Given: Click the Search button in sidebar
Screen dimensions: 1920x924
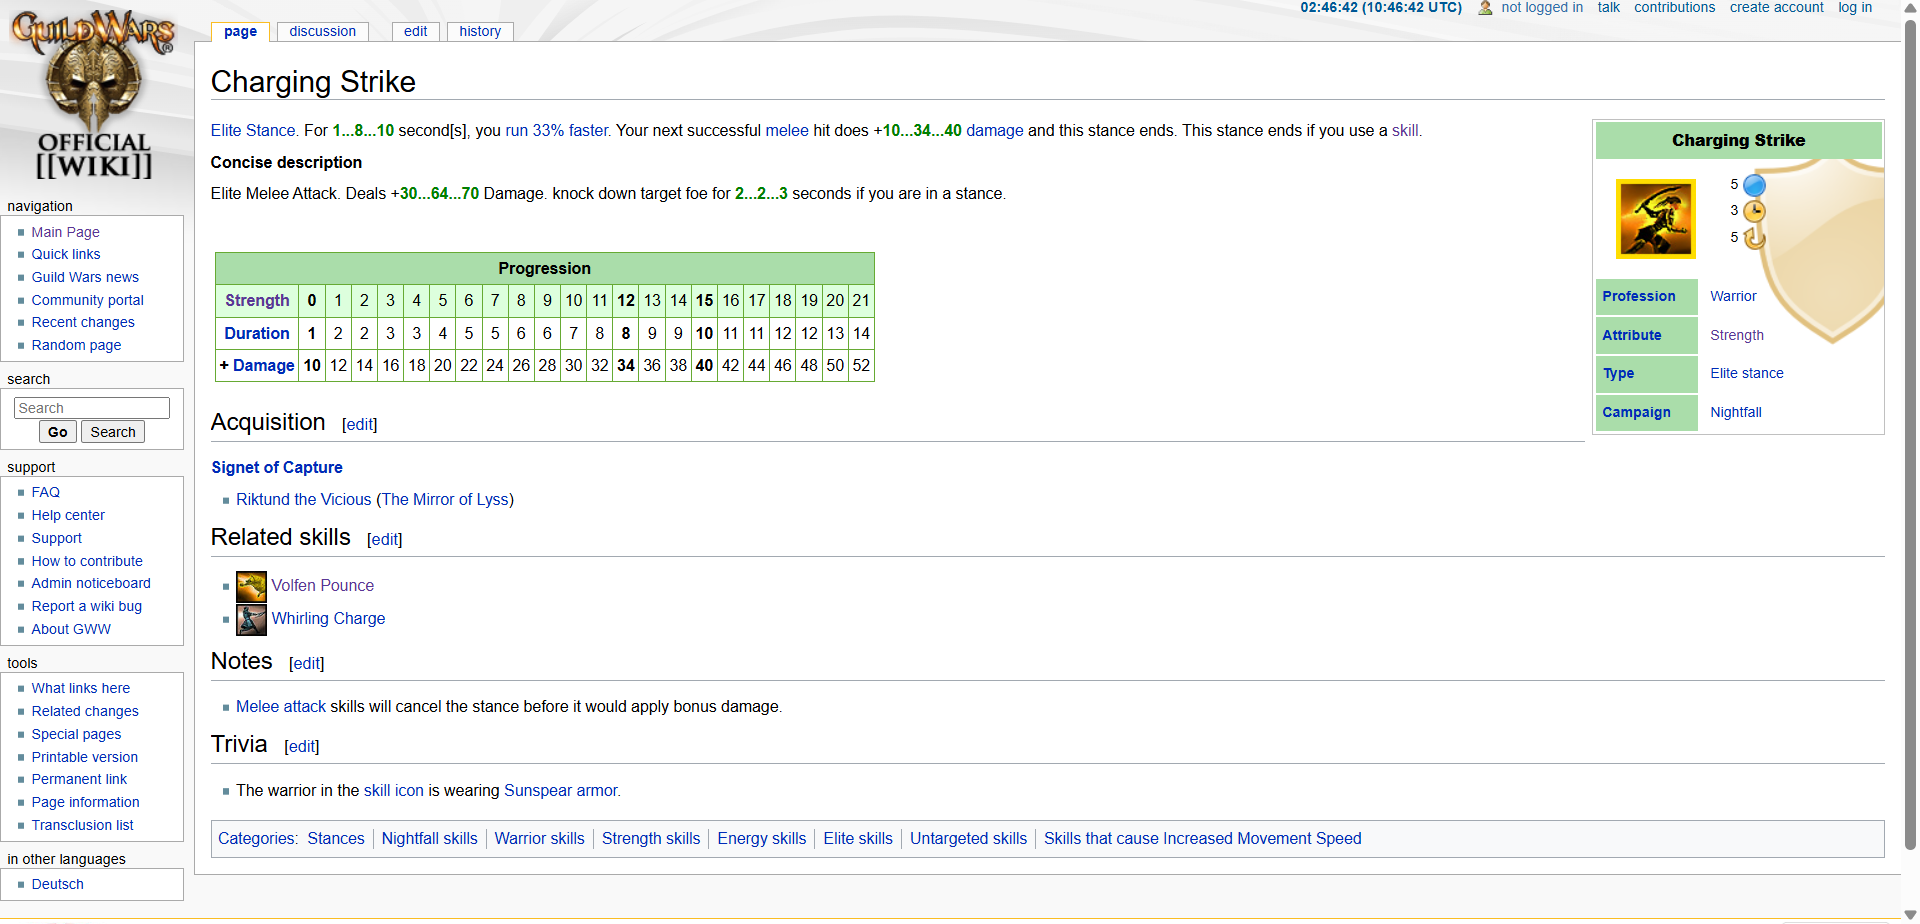Looking at the screenshot, I should point(113,432).
